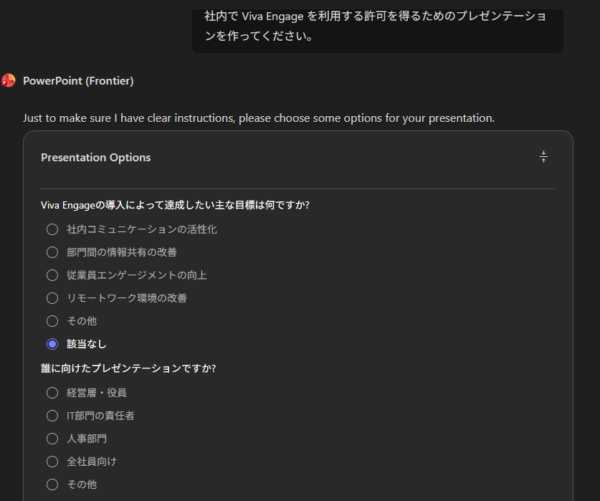Click the clear instructions message text
The height and width of the screenshot is (501, 600).
click(258, 118)
